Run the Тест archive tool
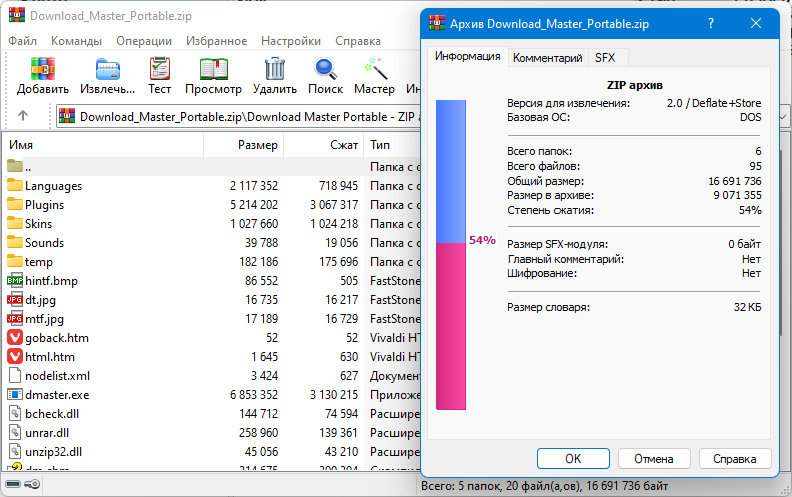 pyautogui.click(x=160, y=69)
